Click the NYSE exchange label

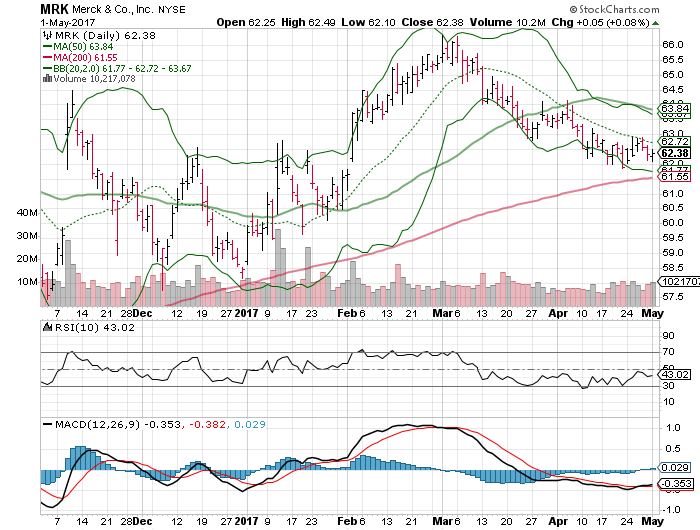pos(172,9)
